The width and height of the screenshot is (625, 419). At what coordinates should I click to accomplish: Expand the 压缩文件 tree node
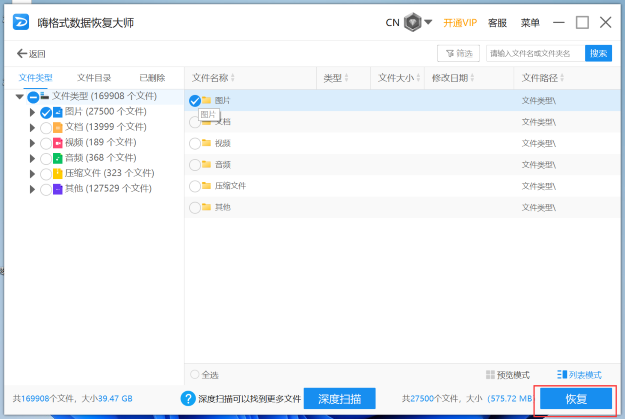[32, 174]
